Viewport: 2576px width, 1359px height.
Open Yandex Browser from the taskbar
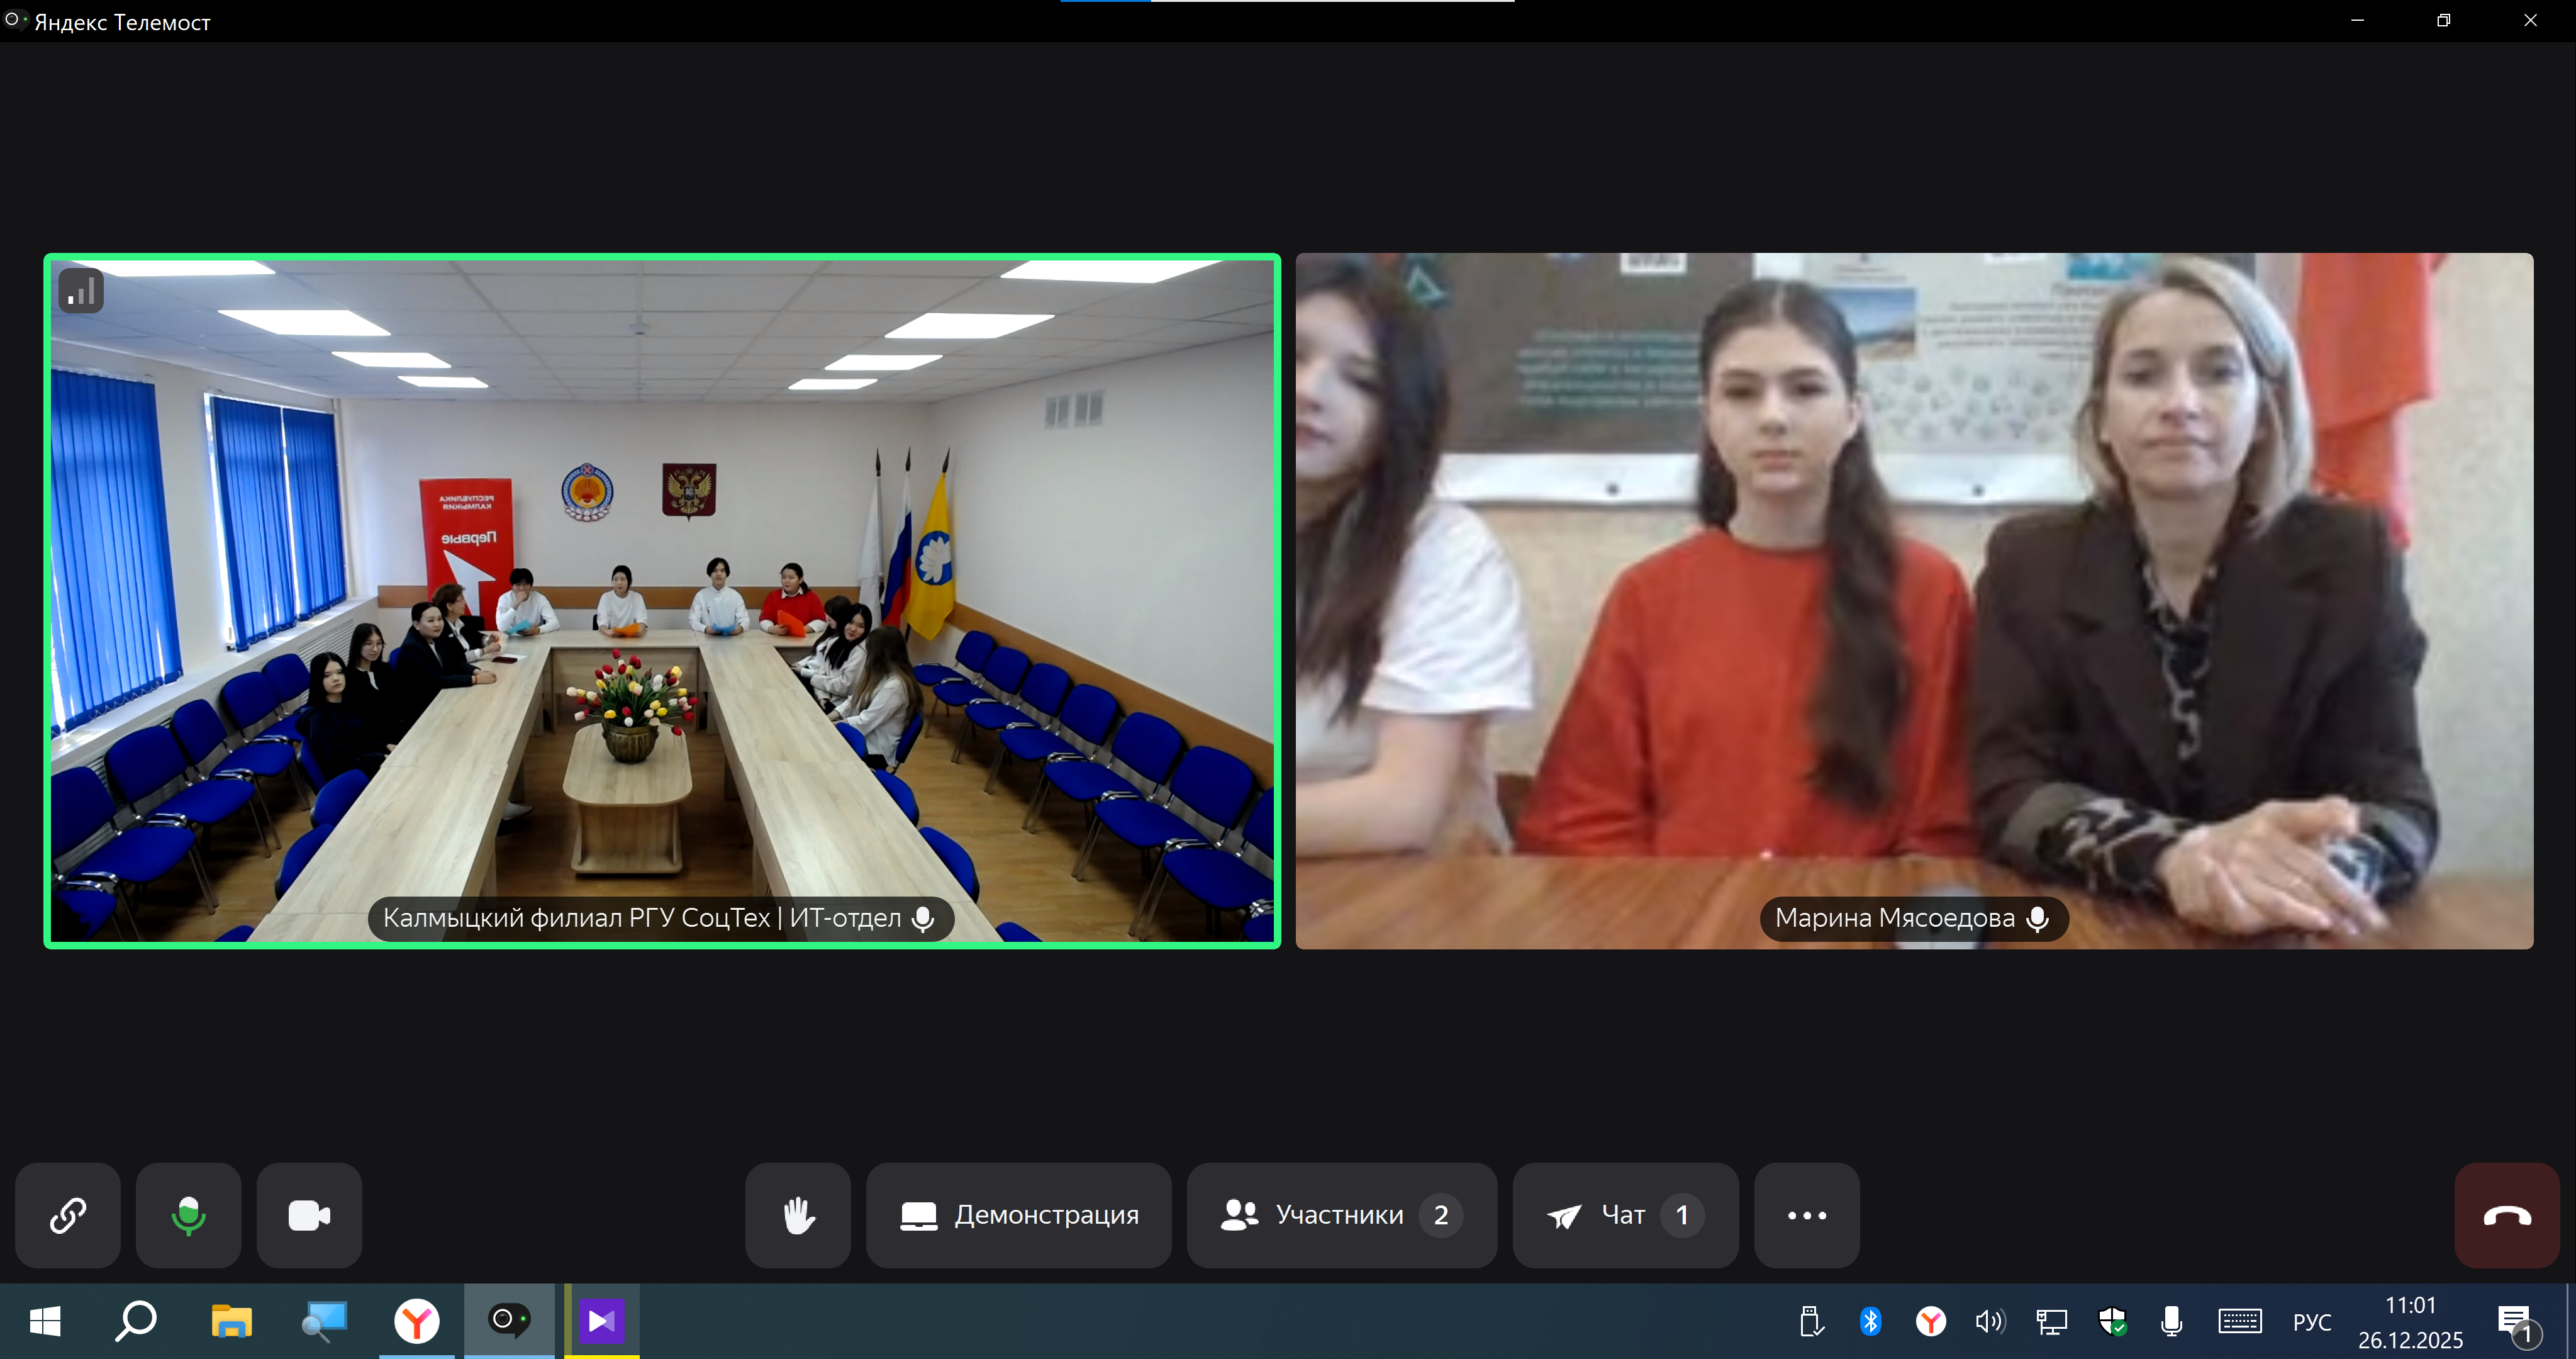click(x=416, y=1321)
